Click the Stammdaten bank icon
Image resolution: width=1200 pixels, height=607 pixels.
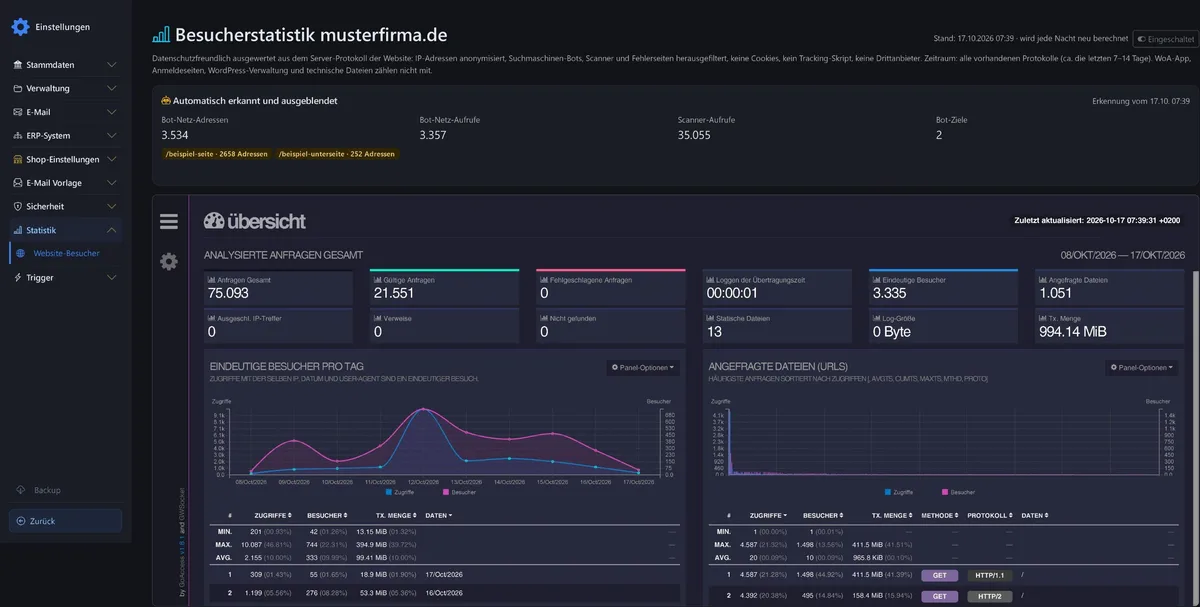coord(17,65)
